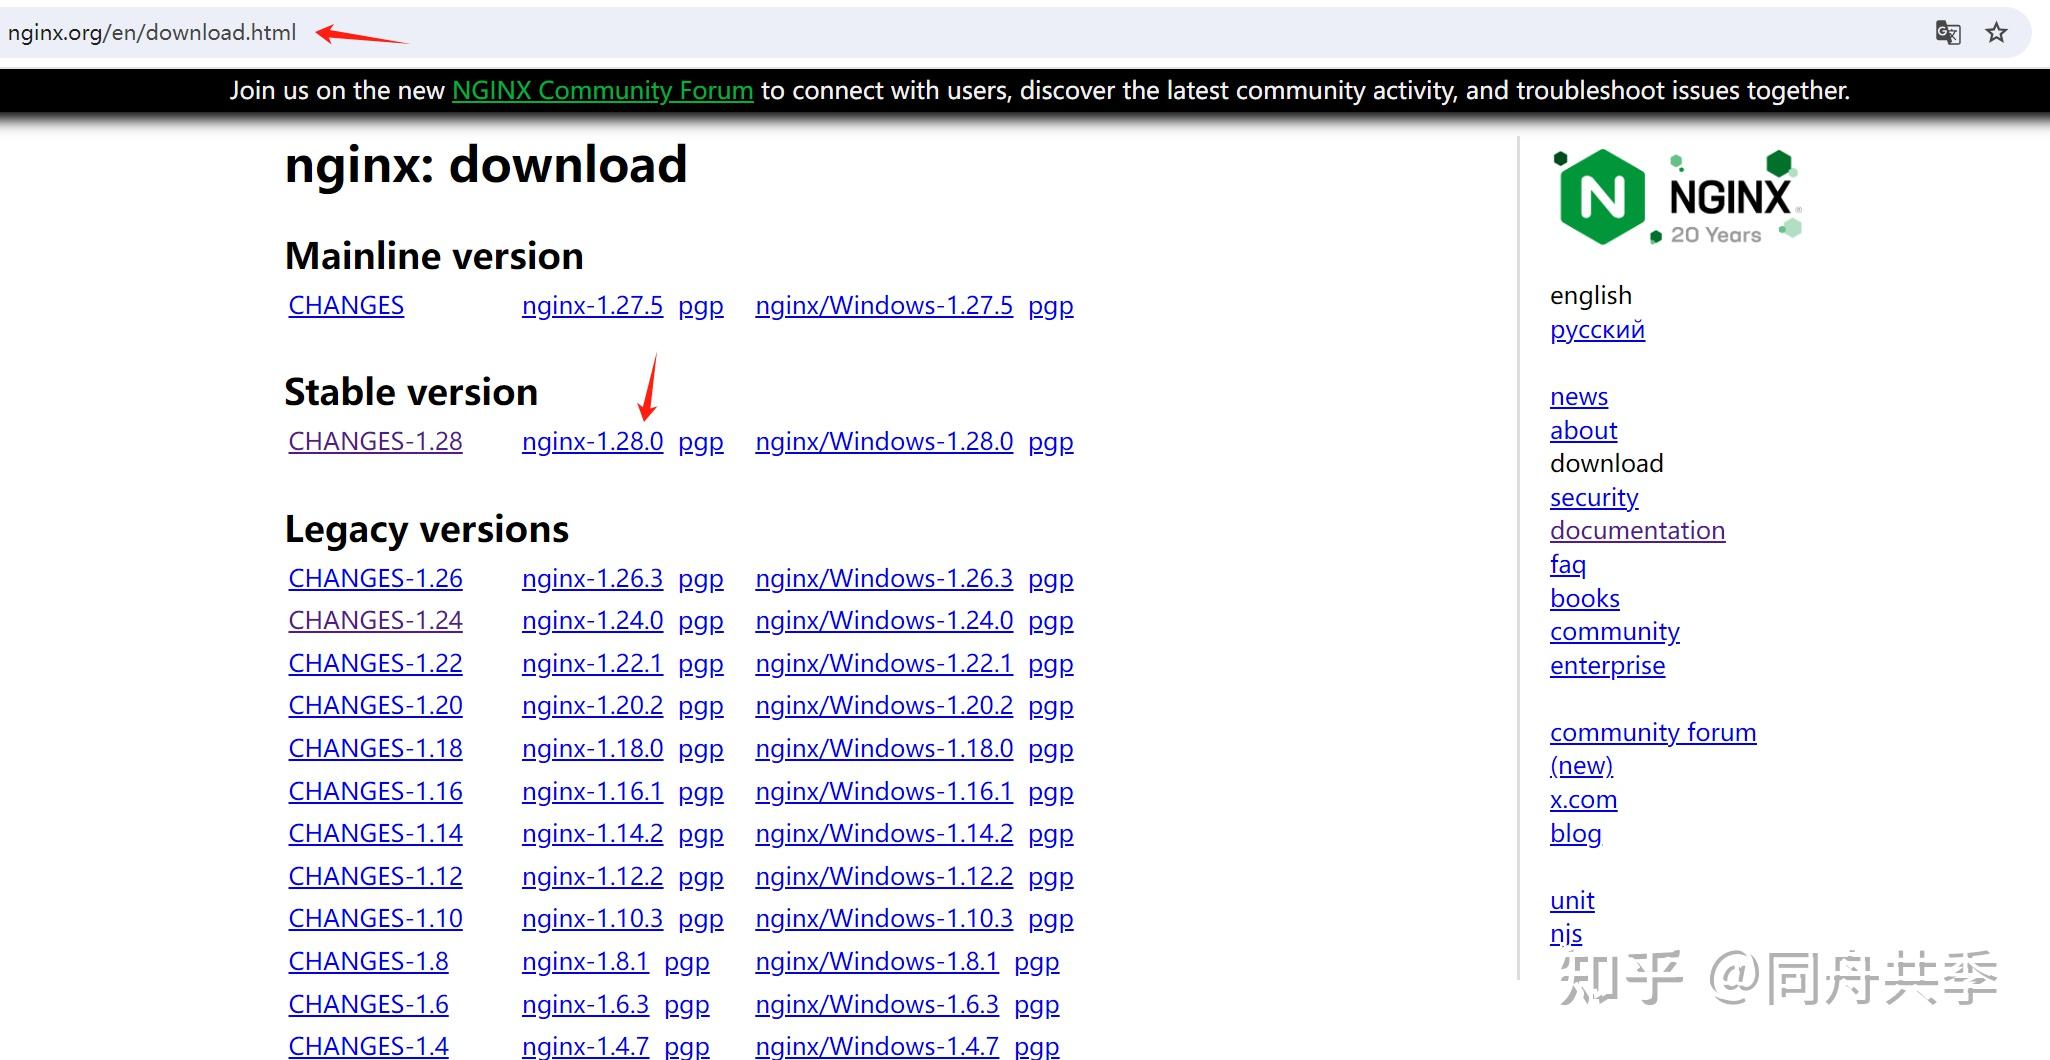Switch the site language to русский
This screenshot has height=1060, width=2050.
[1597, 329]
